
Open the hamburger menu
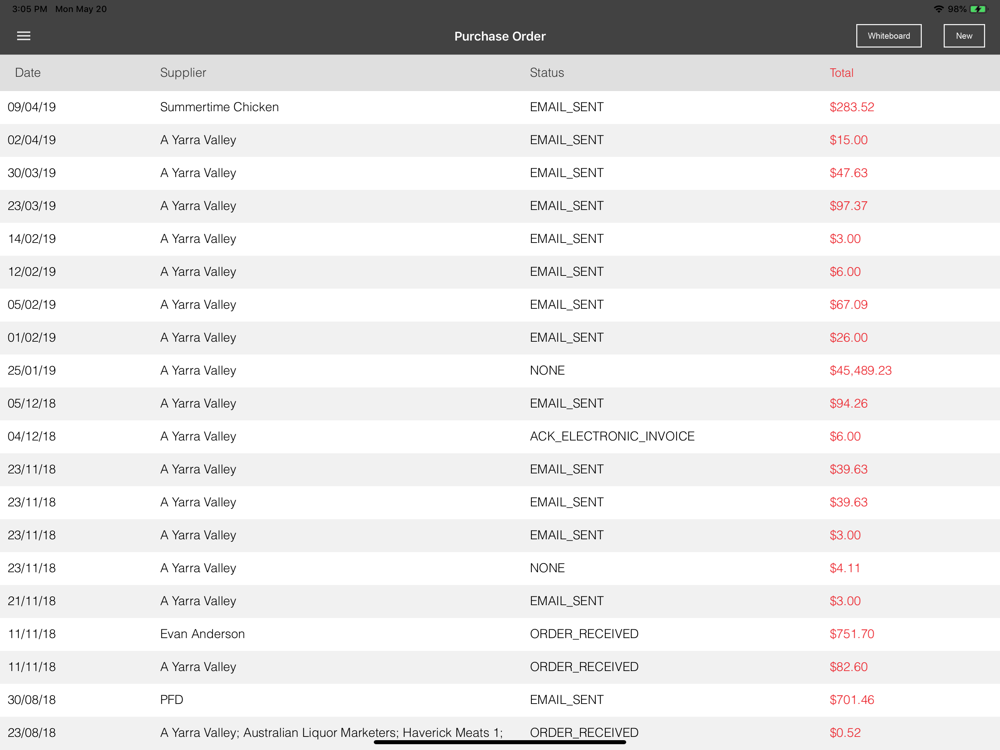pos(24,36)
